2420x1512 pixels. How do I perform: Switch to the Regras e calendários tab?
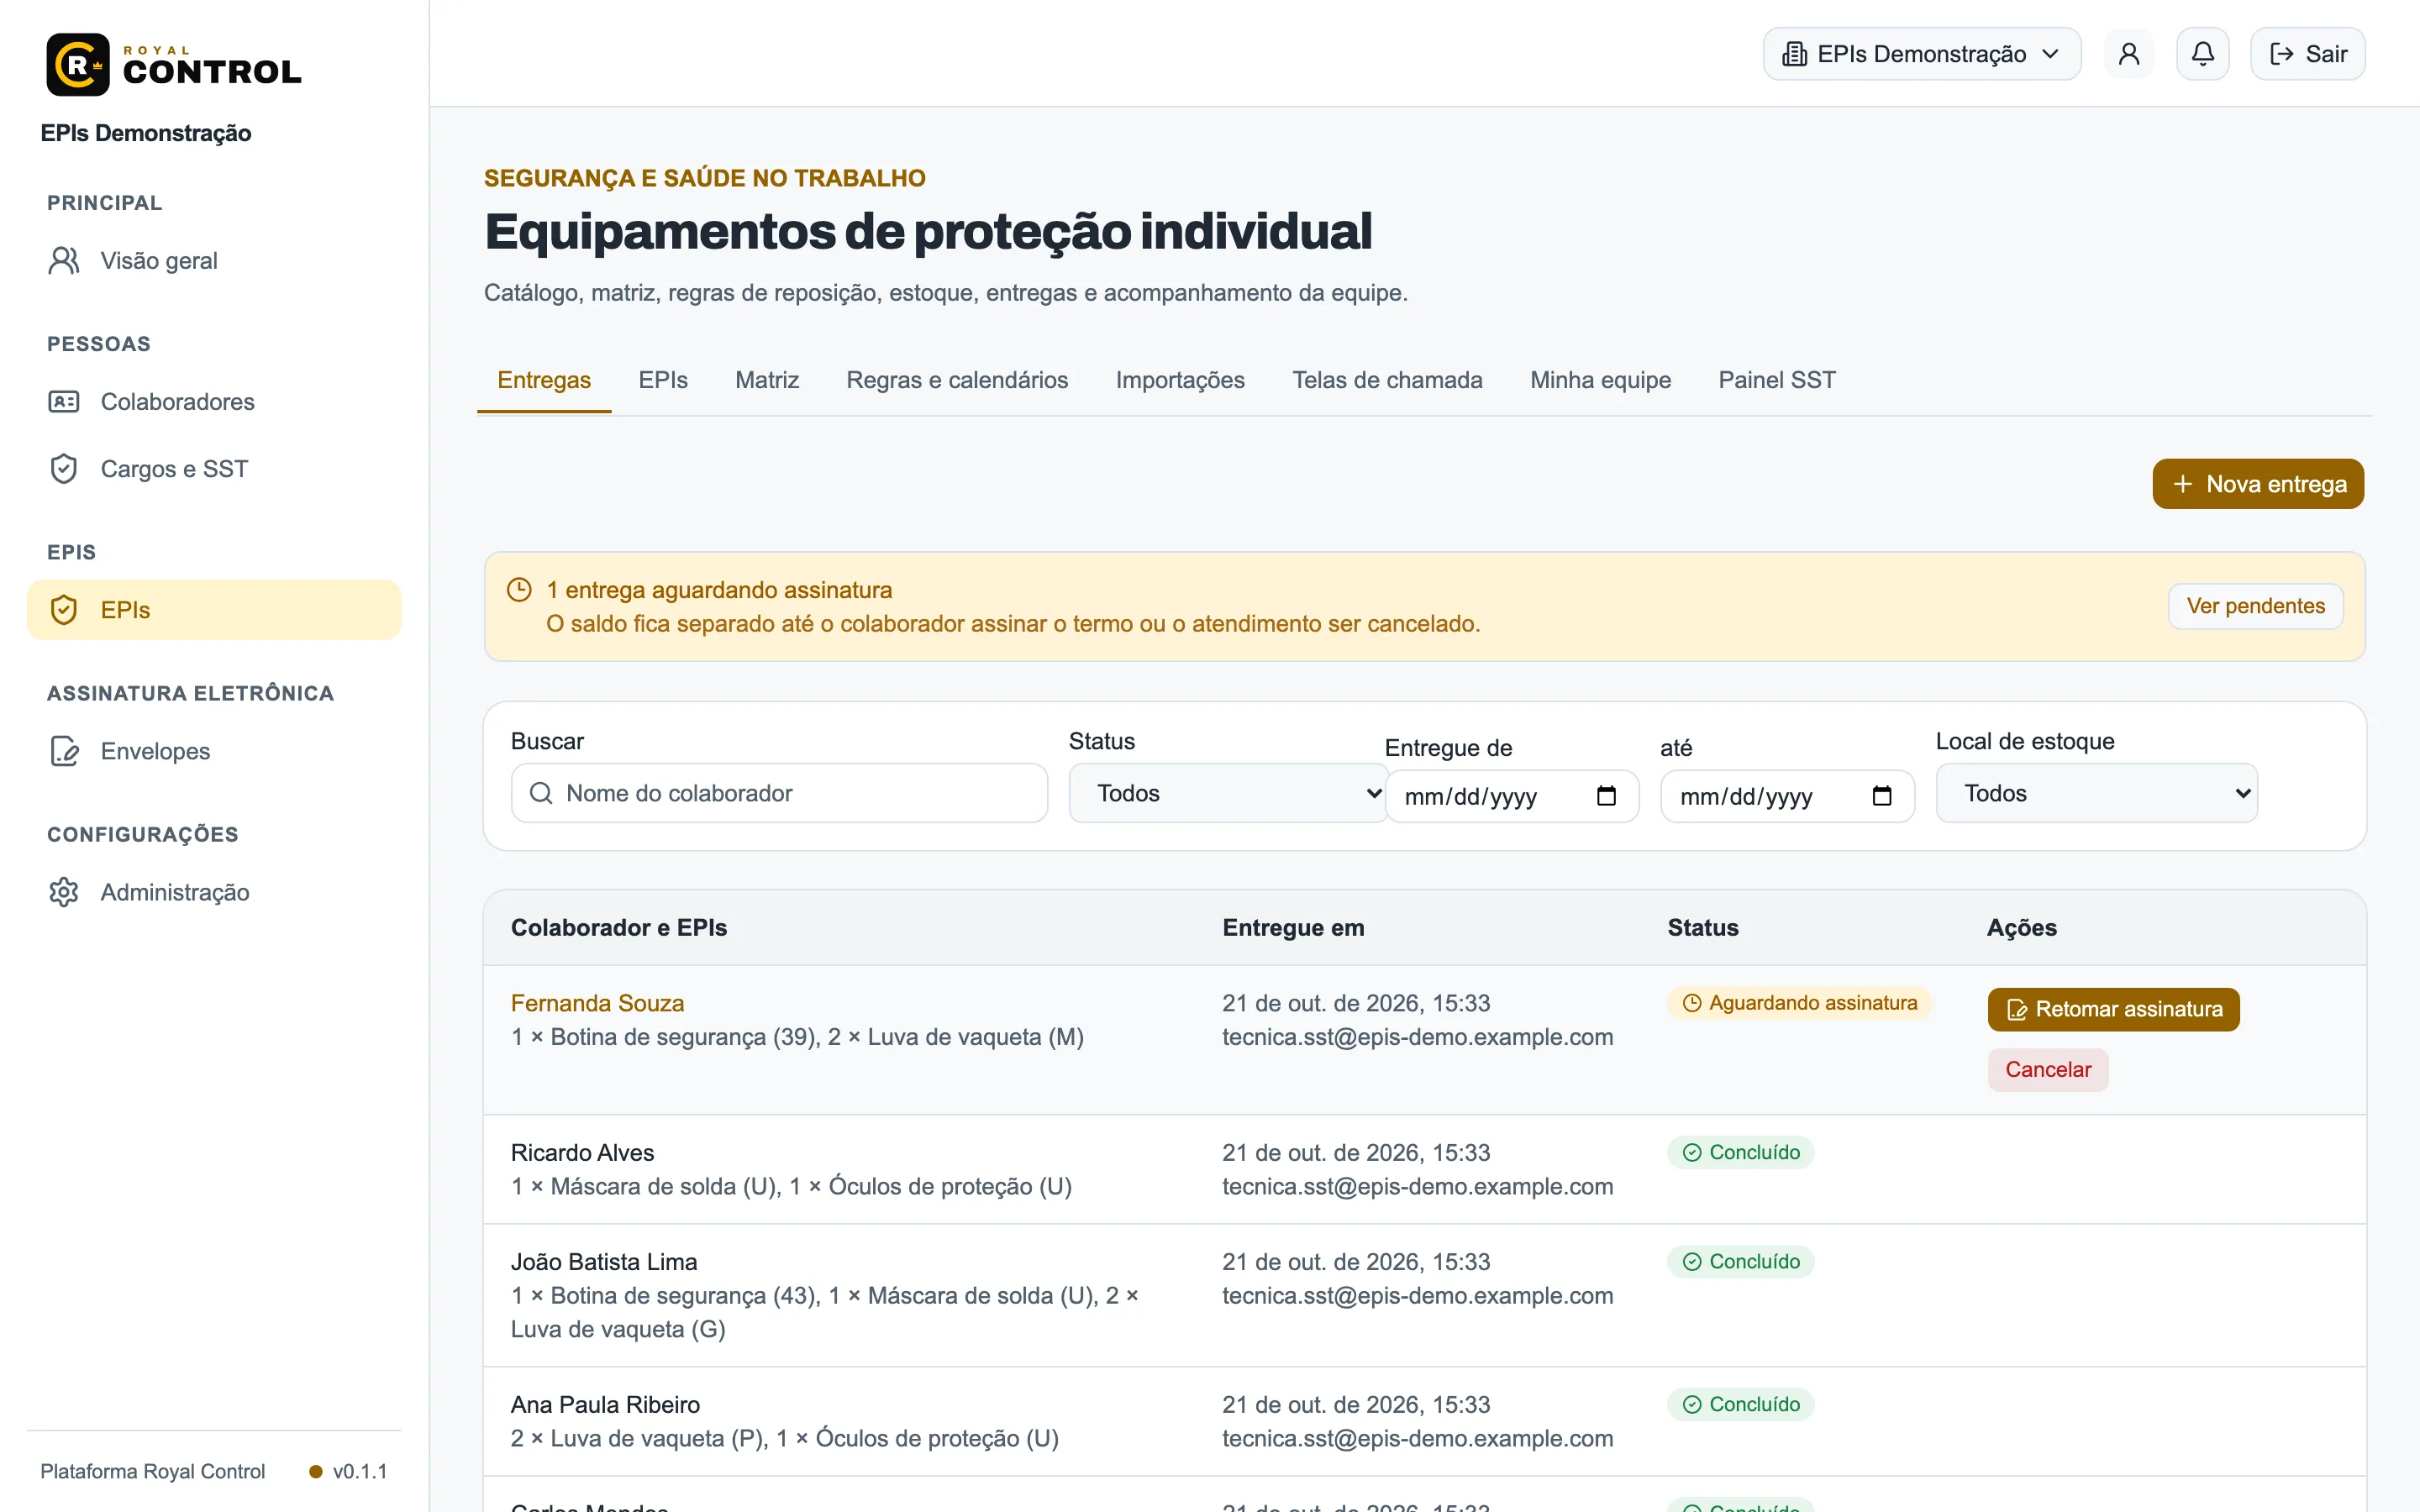coord(957,380)
